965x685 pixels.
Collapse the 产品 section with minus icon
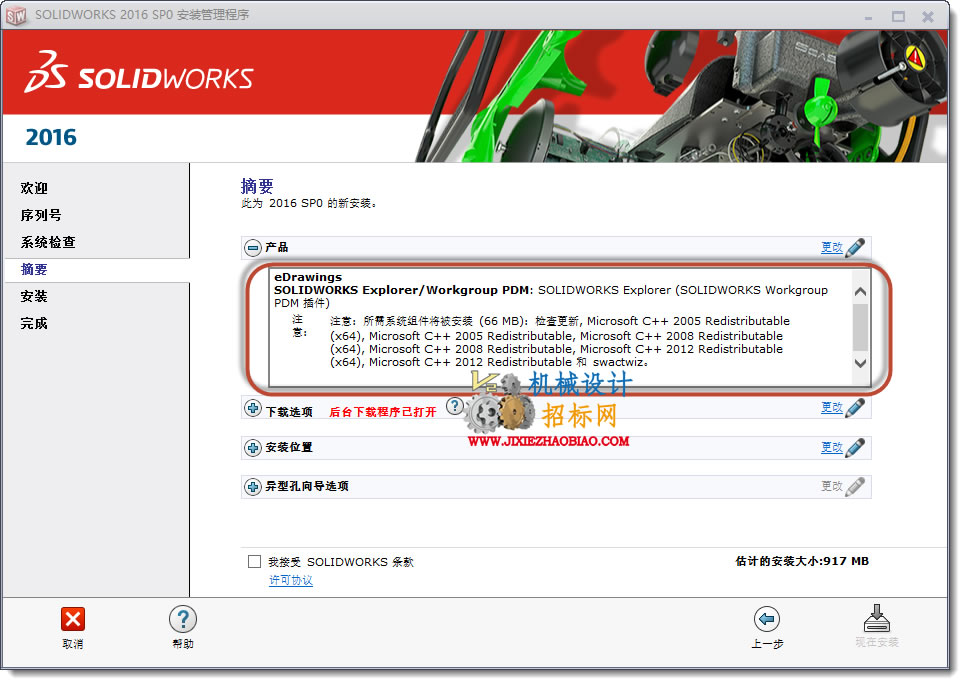tap(252, 248)
